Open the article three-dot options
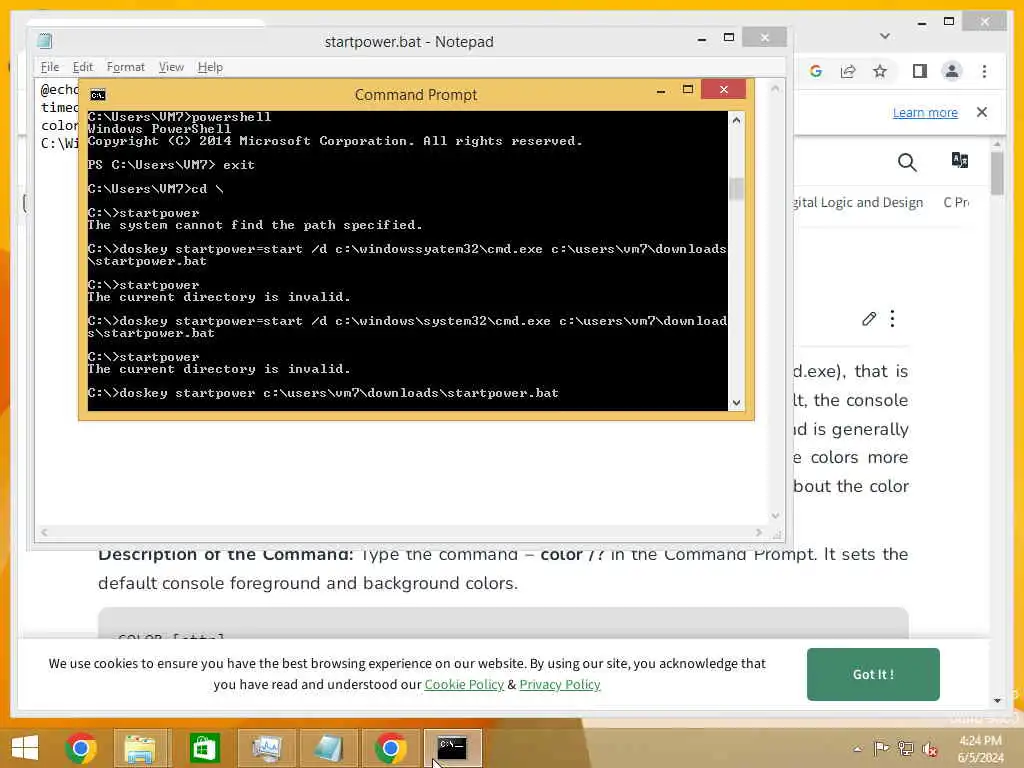1024x768 pixels. pyautogui.click(x=892, y=319)
